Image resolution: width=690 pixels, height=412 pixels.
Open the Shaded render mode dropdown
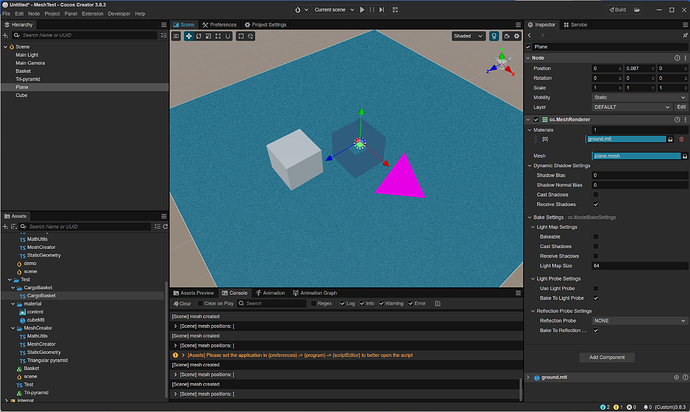click(x=468, y=36)
